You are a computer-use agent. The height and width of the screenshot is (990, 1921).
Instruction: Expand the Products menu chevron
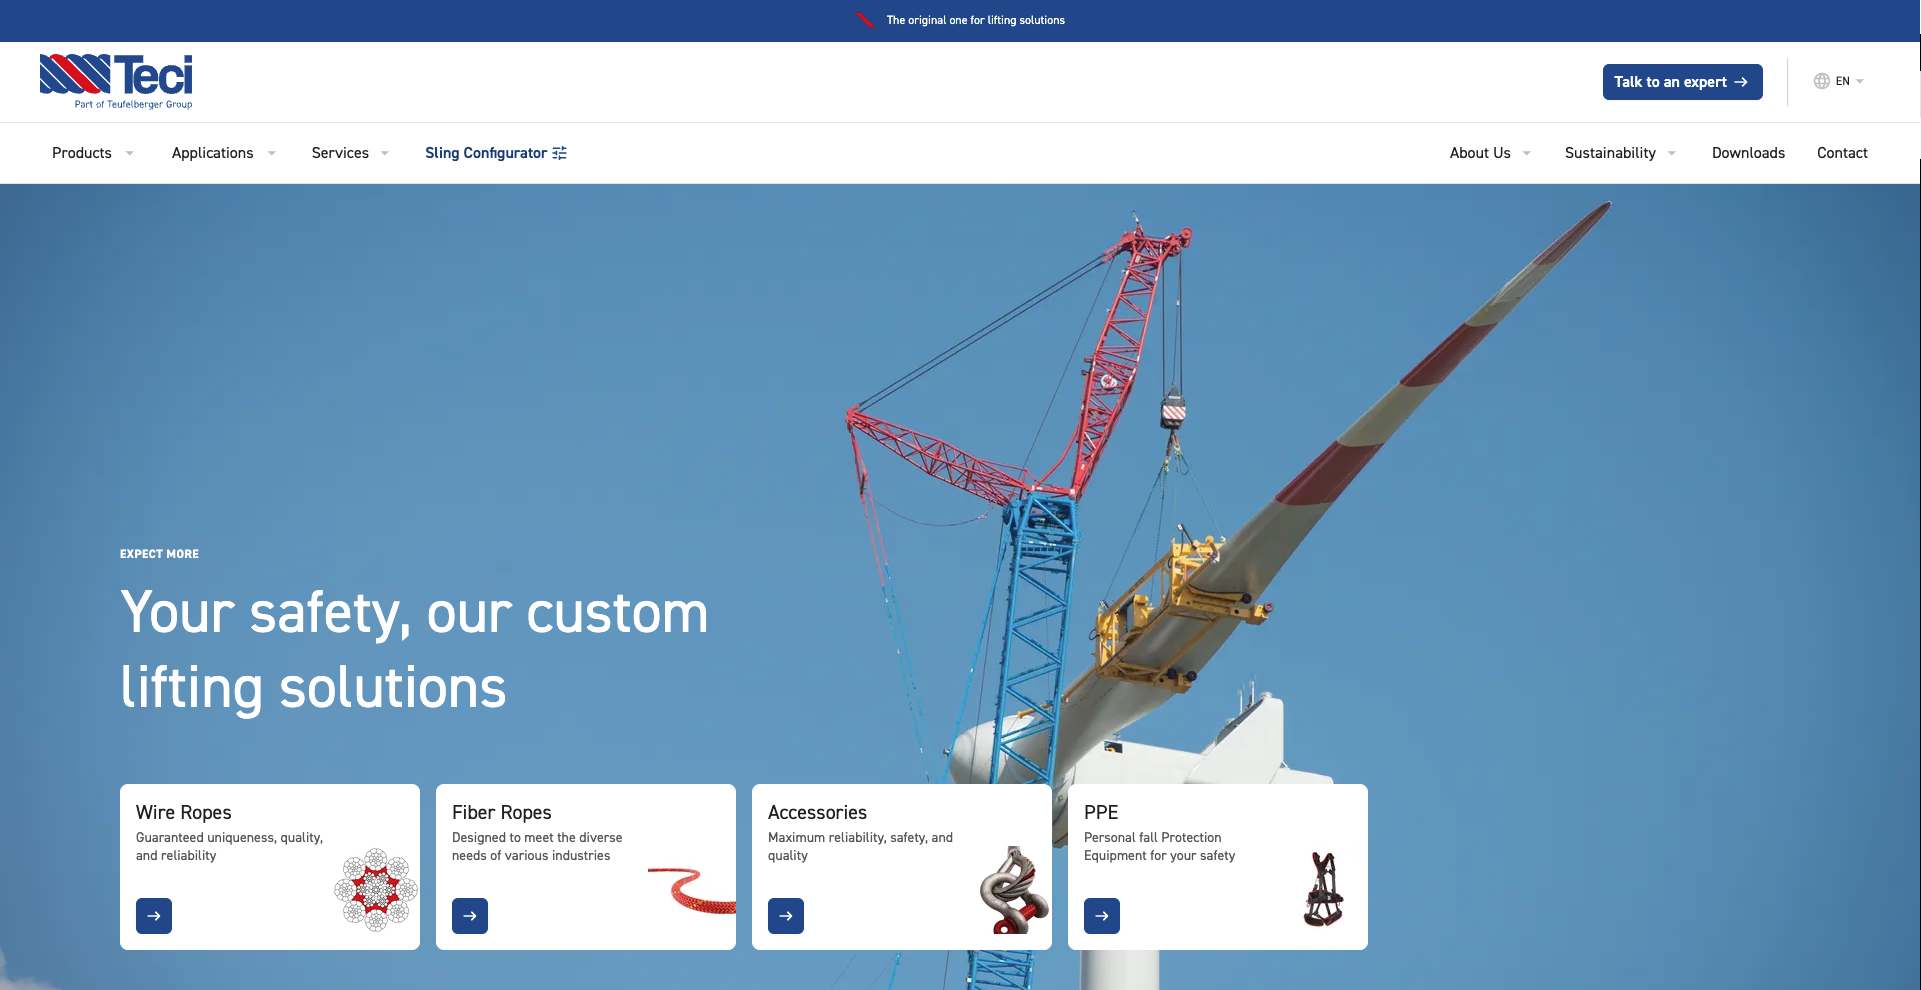click(x=130, y=153)
